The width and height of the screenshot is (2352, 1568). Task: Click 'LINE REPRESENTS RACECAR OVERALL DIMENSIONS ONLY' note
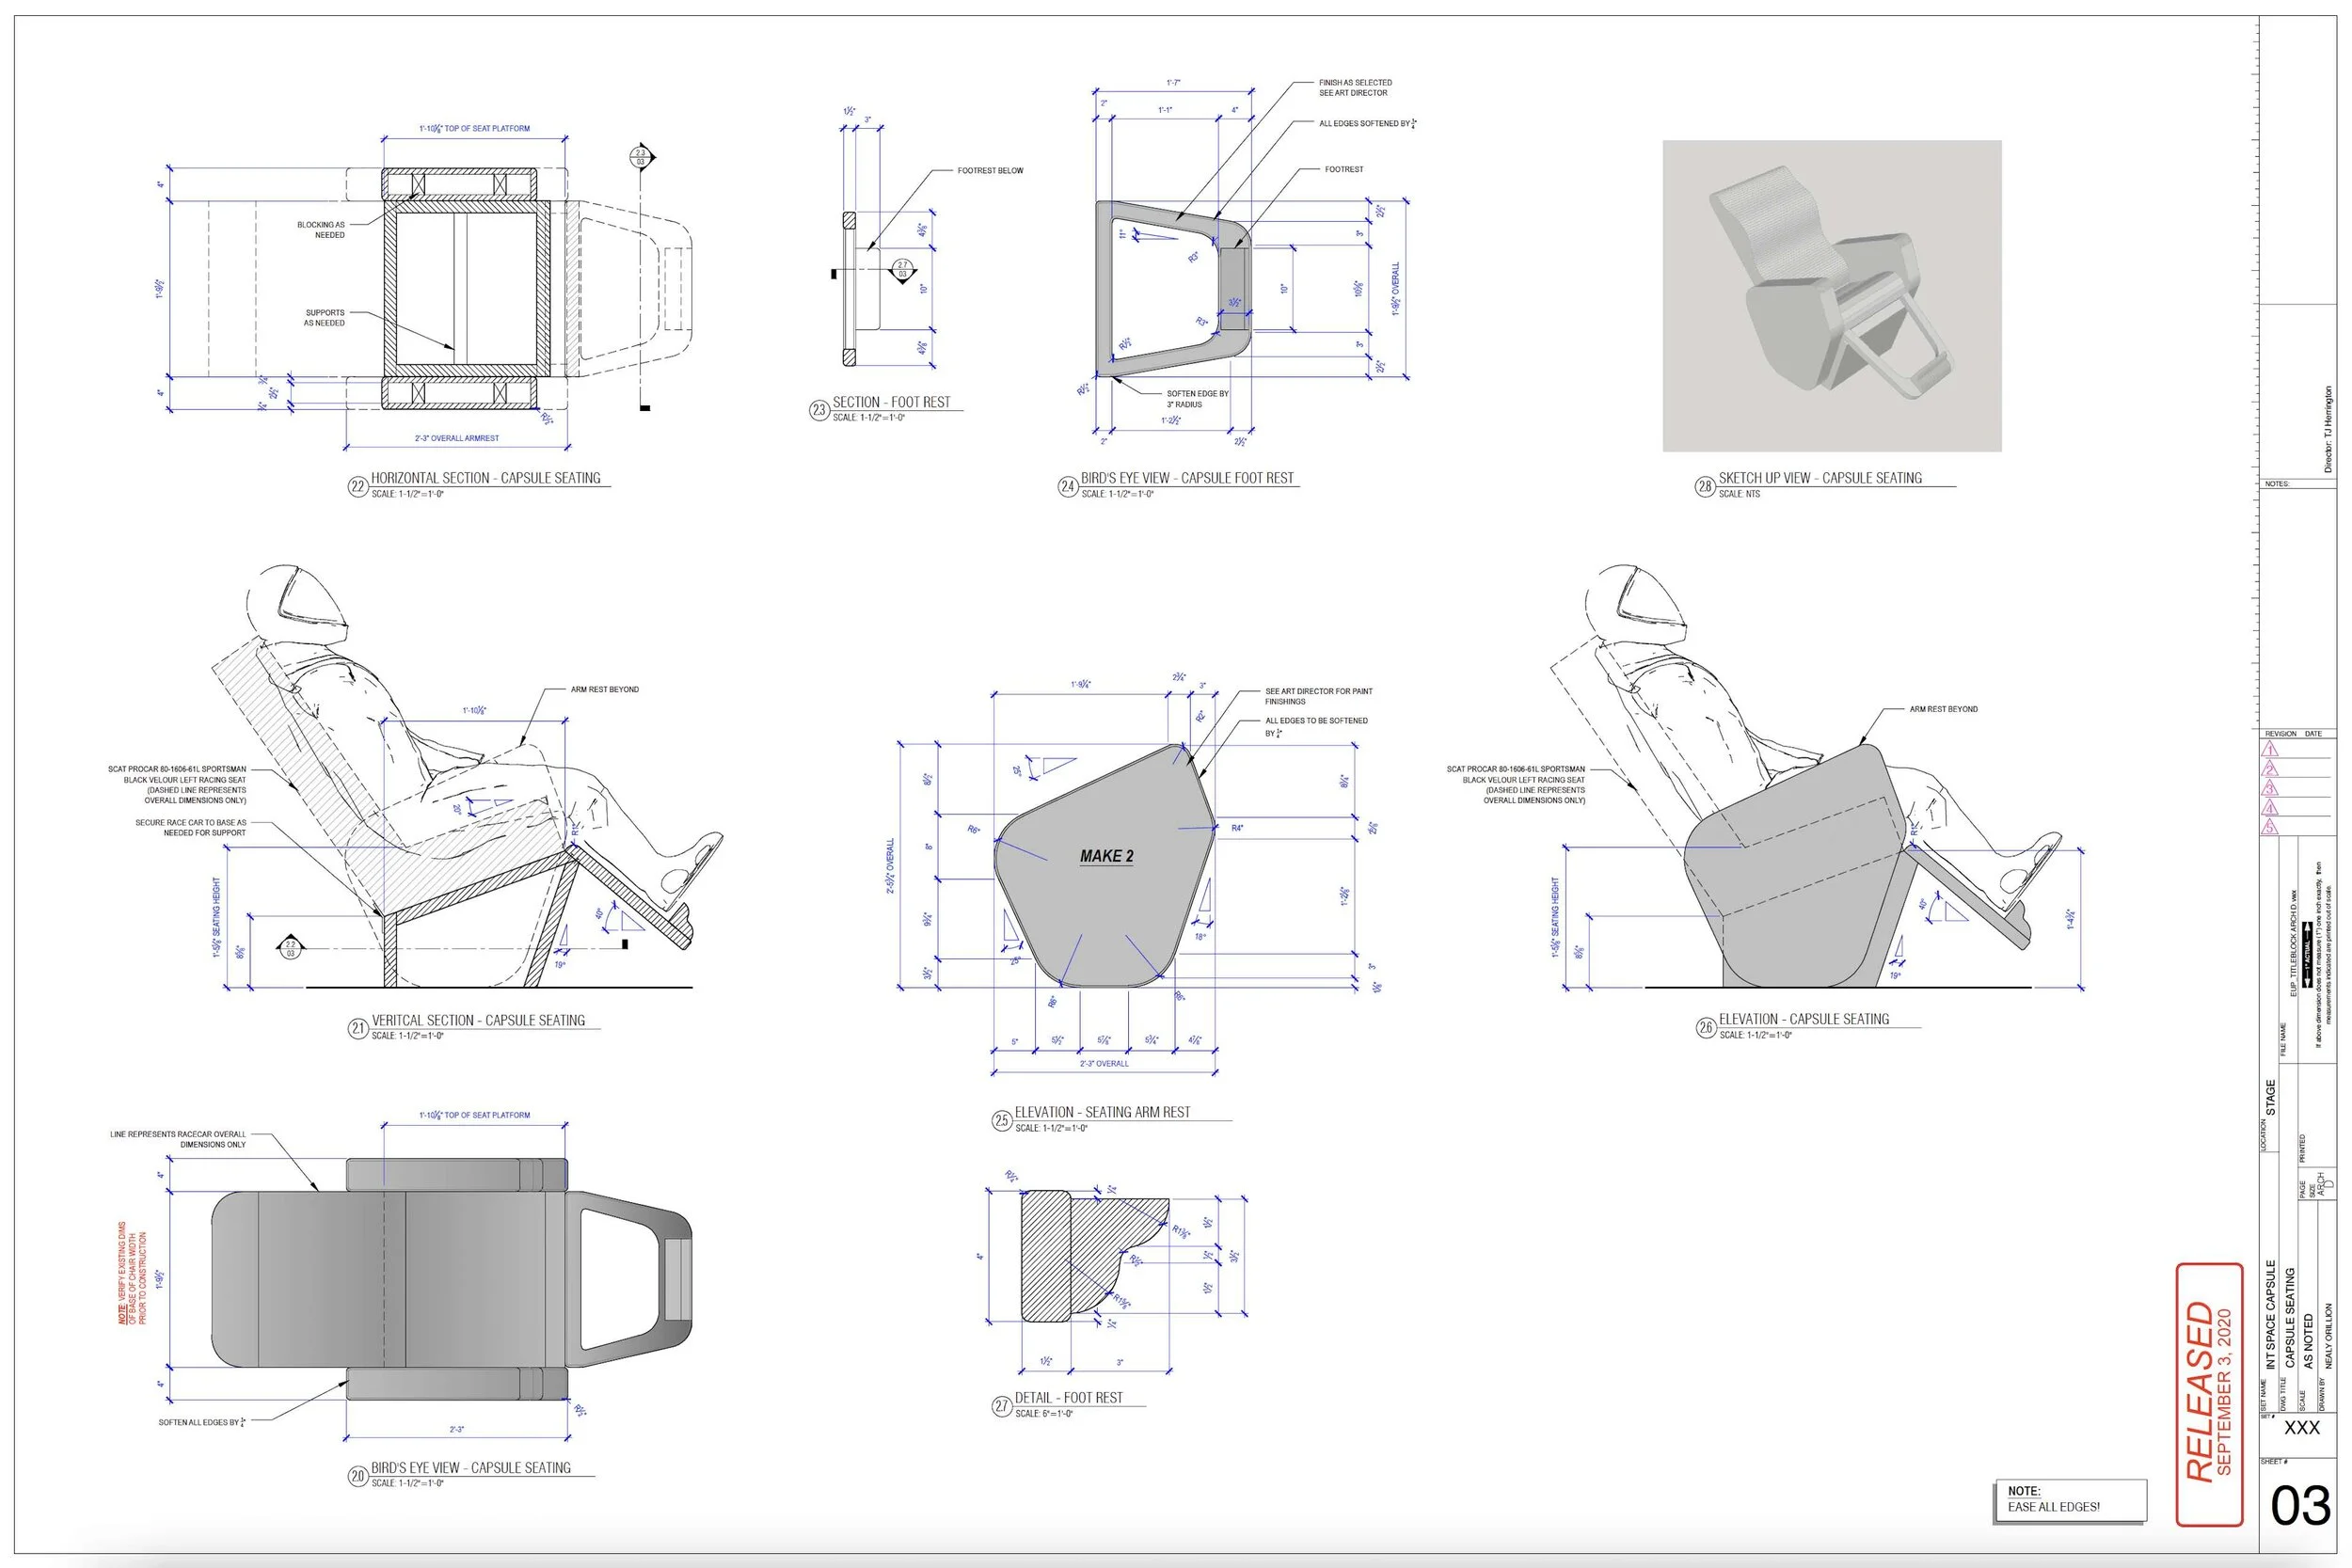[178, 1139]
